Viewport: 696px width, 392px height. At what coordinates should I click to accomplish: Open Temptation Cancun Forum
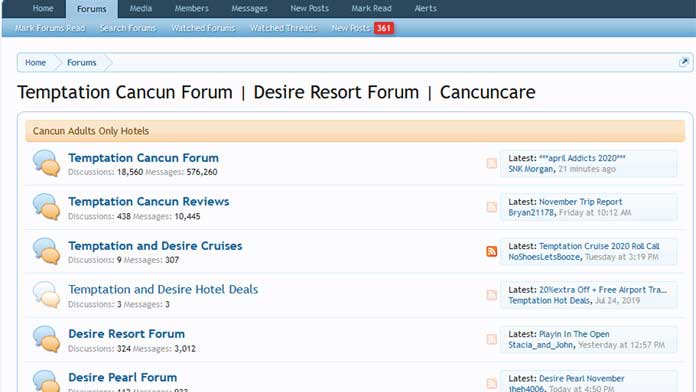coord(143,158)
